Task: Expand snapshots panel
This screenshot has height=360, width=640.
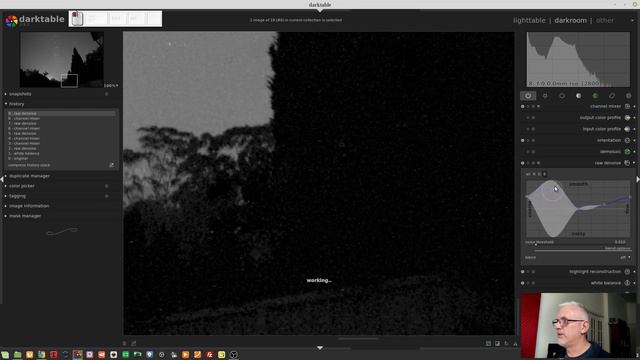Action: (6, 94)
